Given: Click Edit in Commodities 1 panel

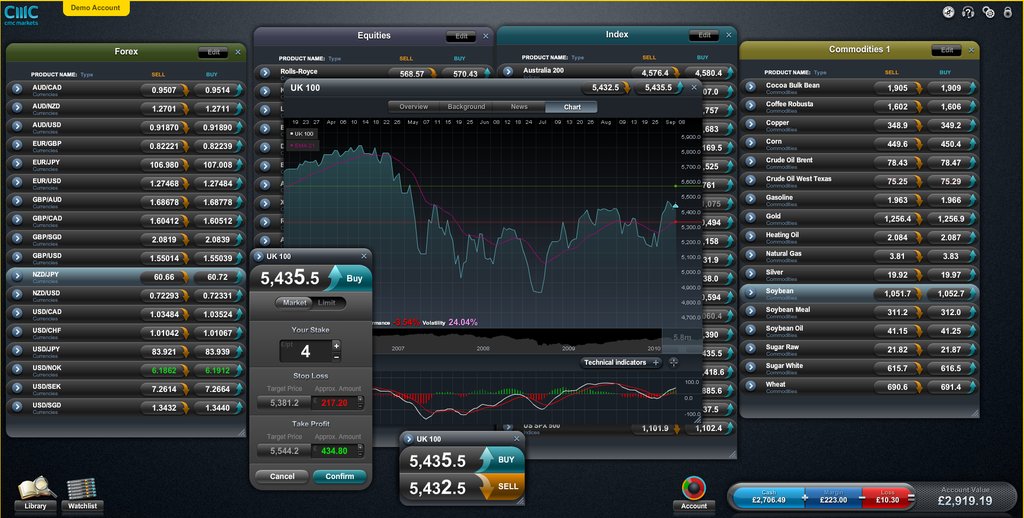Looking at the screenshot, I should coord(947,50).
